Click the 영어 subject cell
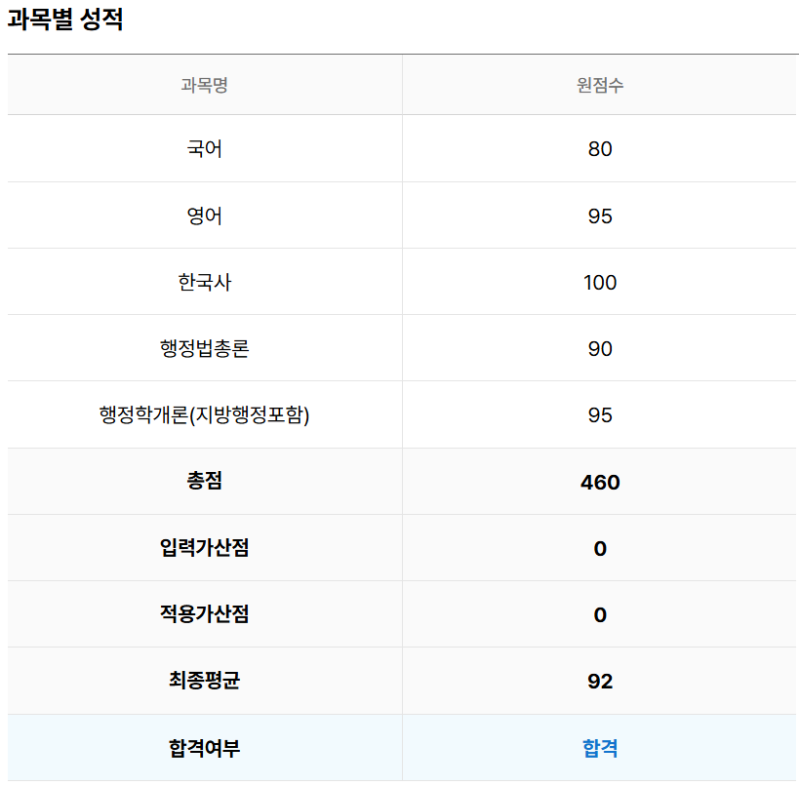The image size is (800, 785). (x=205, y=216)
